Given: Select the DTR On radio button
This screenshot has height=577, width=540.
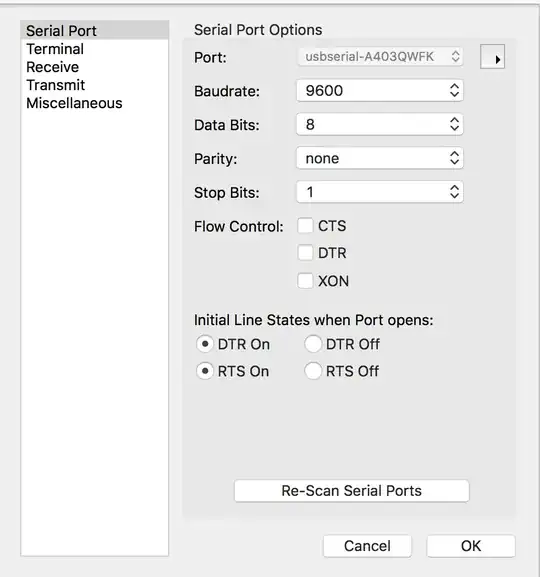Looking at the screenshot, I should (x=204, y=344).
